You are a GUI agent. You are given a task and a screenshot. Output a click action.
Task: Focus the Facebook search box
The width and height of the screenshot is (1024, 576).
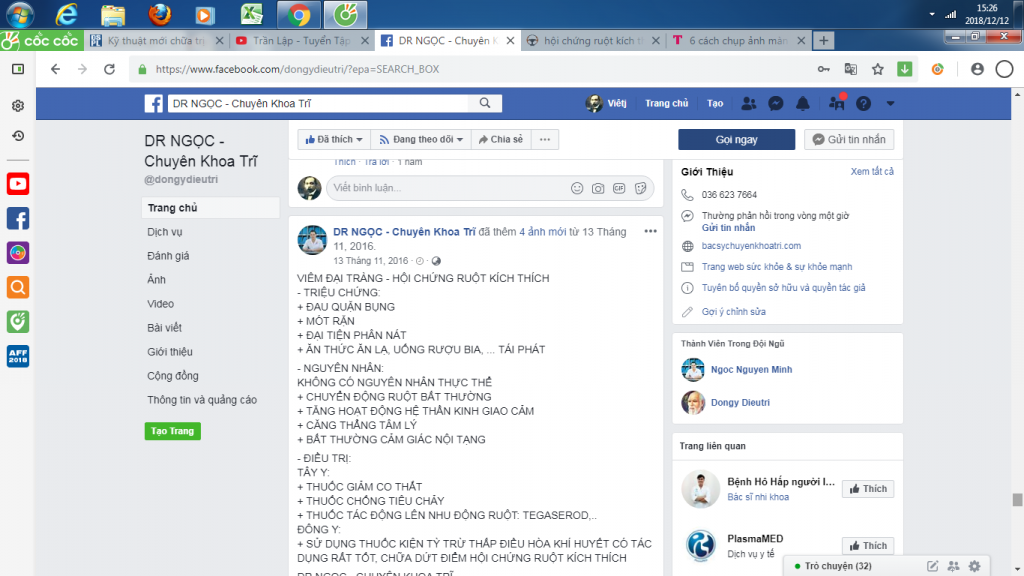click(319, 103)
